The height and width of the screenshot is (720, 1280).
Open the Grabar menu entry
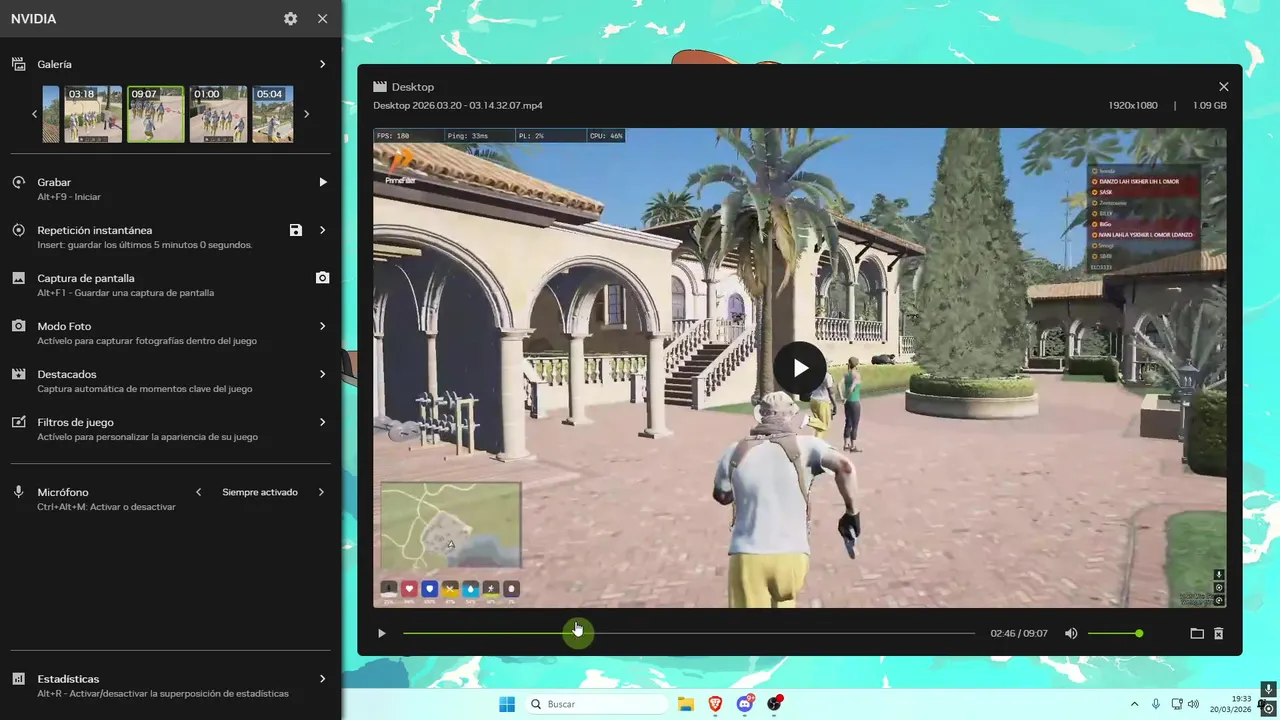pyautogui.click(x=170, y=189)
